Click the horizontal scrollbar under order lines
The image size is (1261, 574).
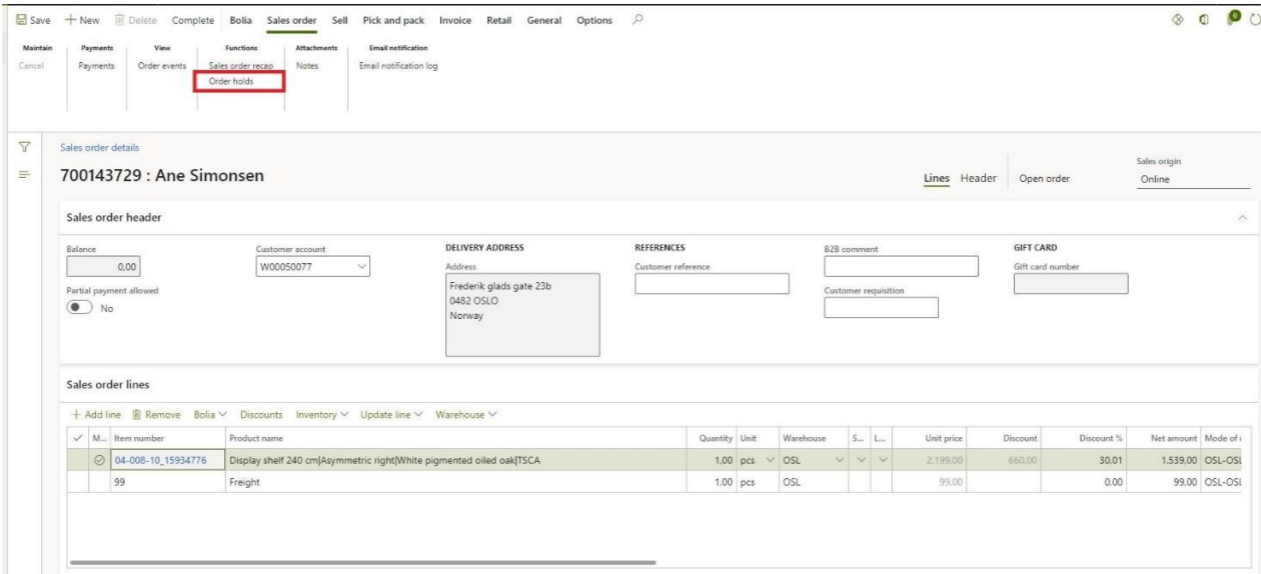(x=362, y=562)
